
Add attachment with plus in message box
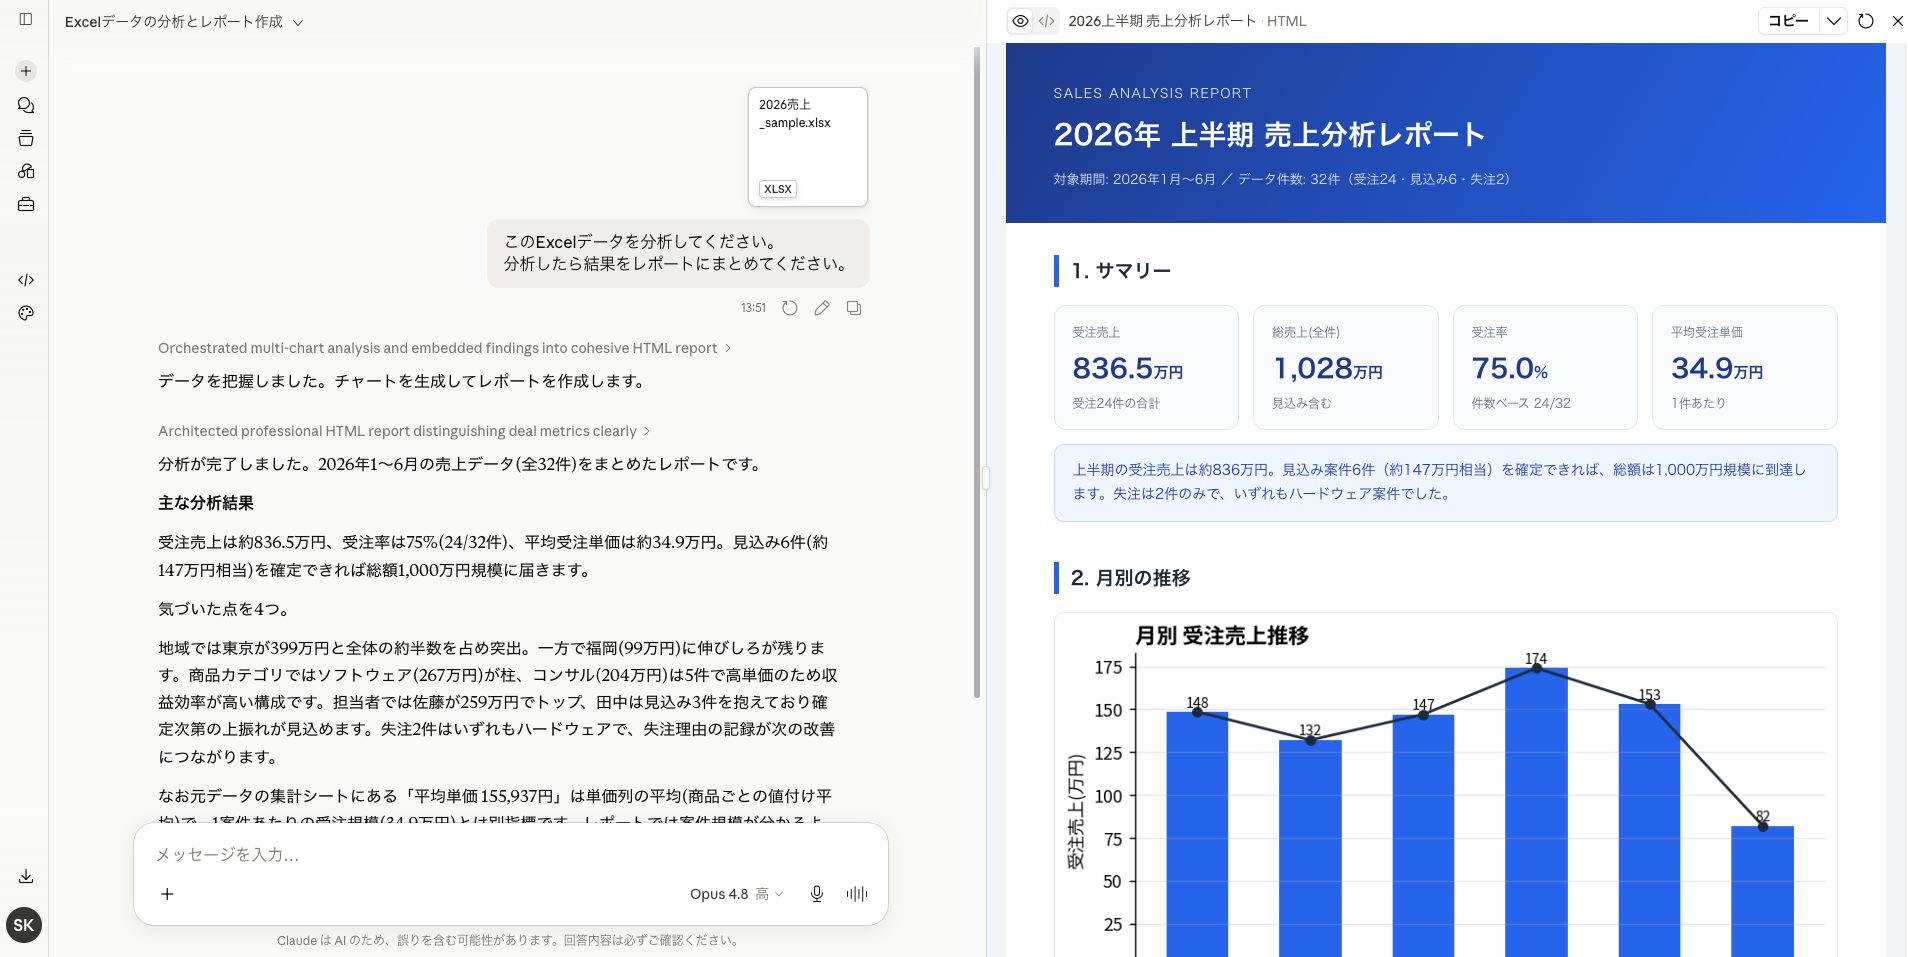tap(167, 894)
